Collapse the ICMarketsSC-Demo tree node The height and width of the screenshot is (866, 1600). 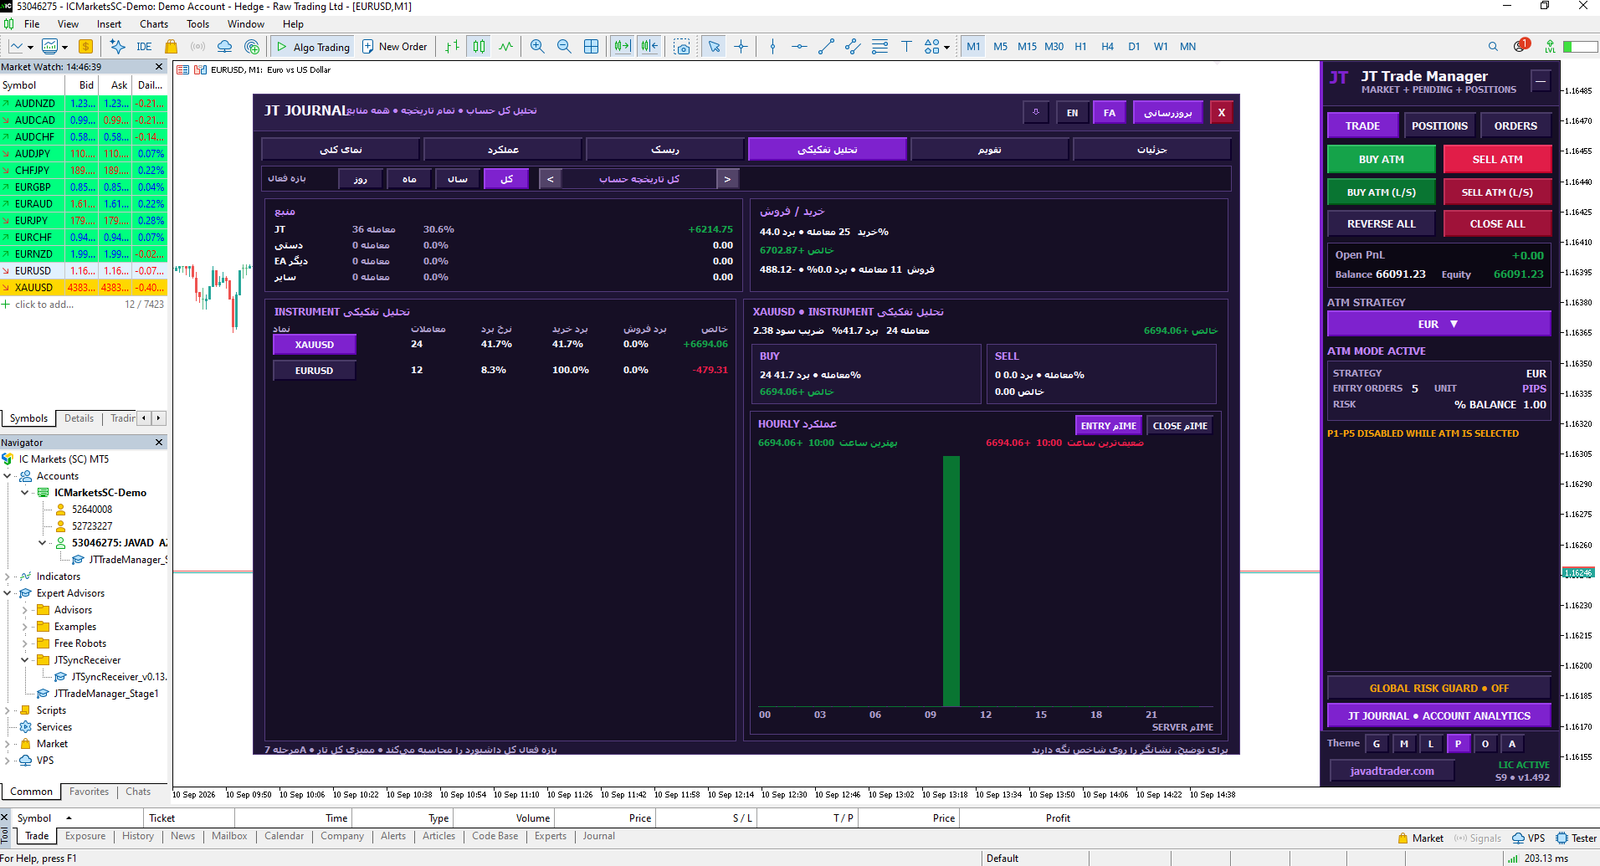point(25,493)
